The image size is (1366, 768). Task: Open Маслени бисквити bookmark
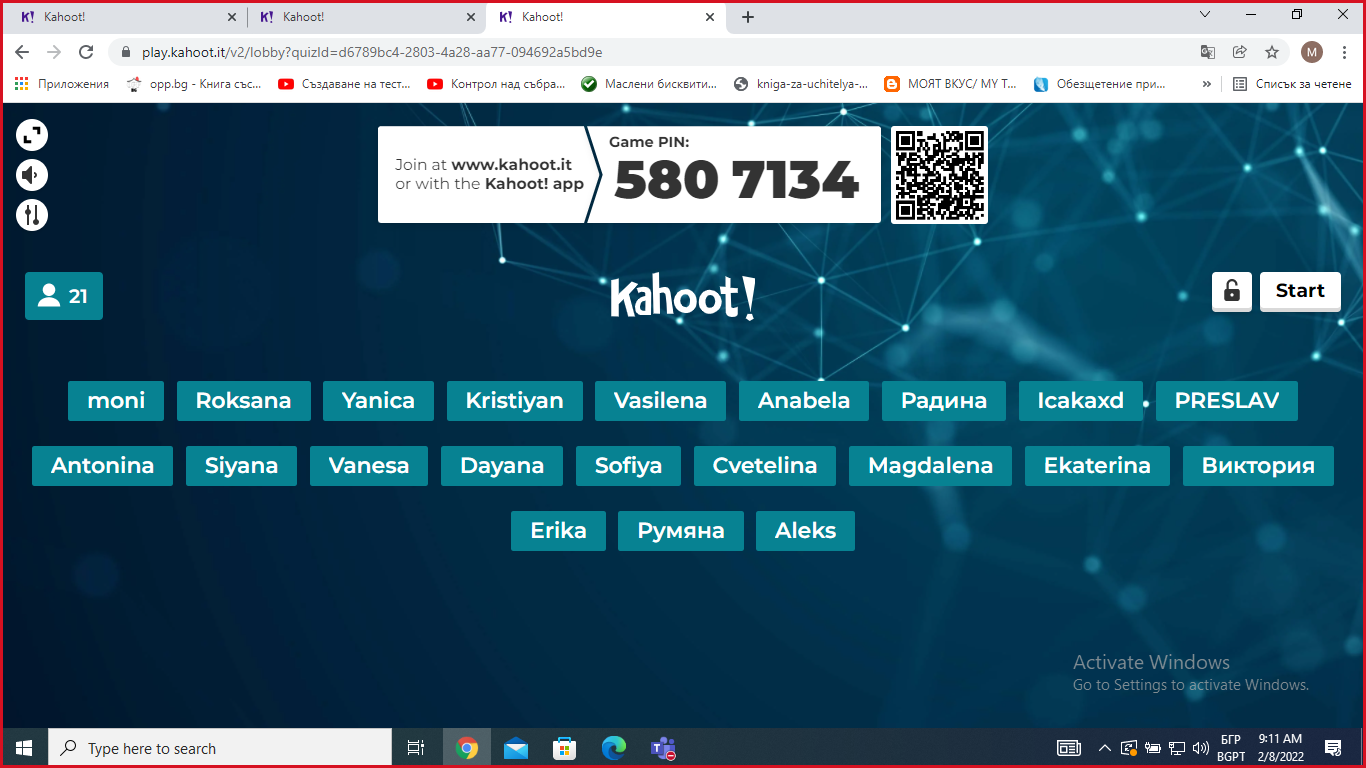click(x=649, y=84)
